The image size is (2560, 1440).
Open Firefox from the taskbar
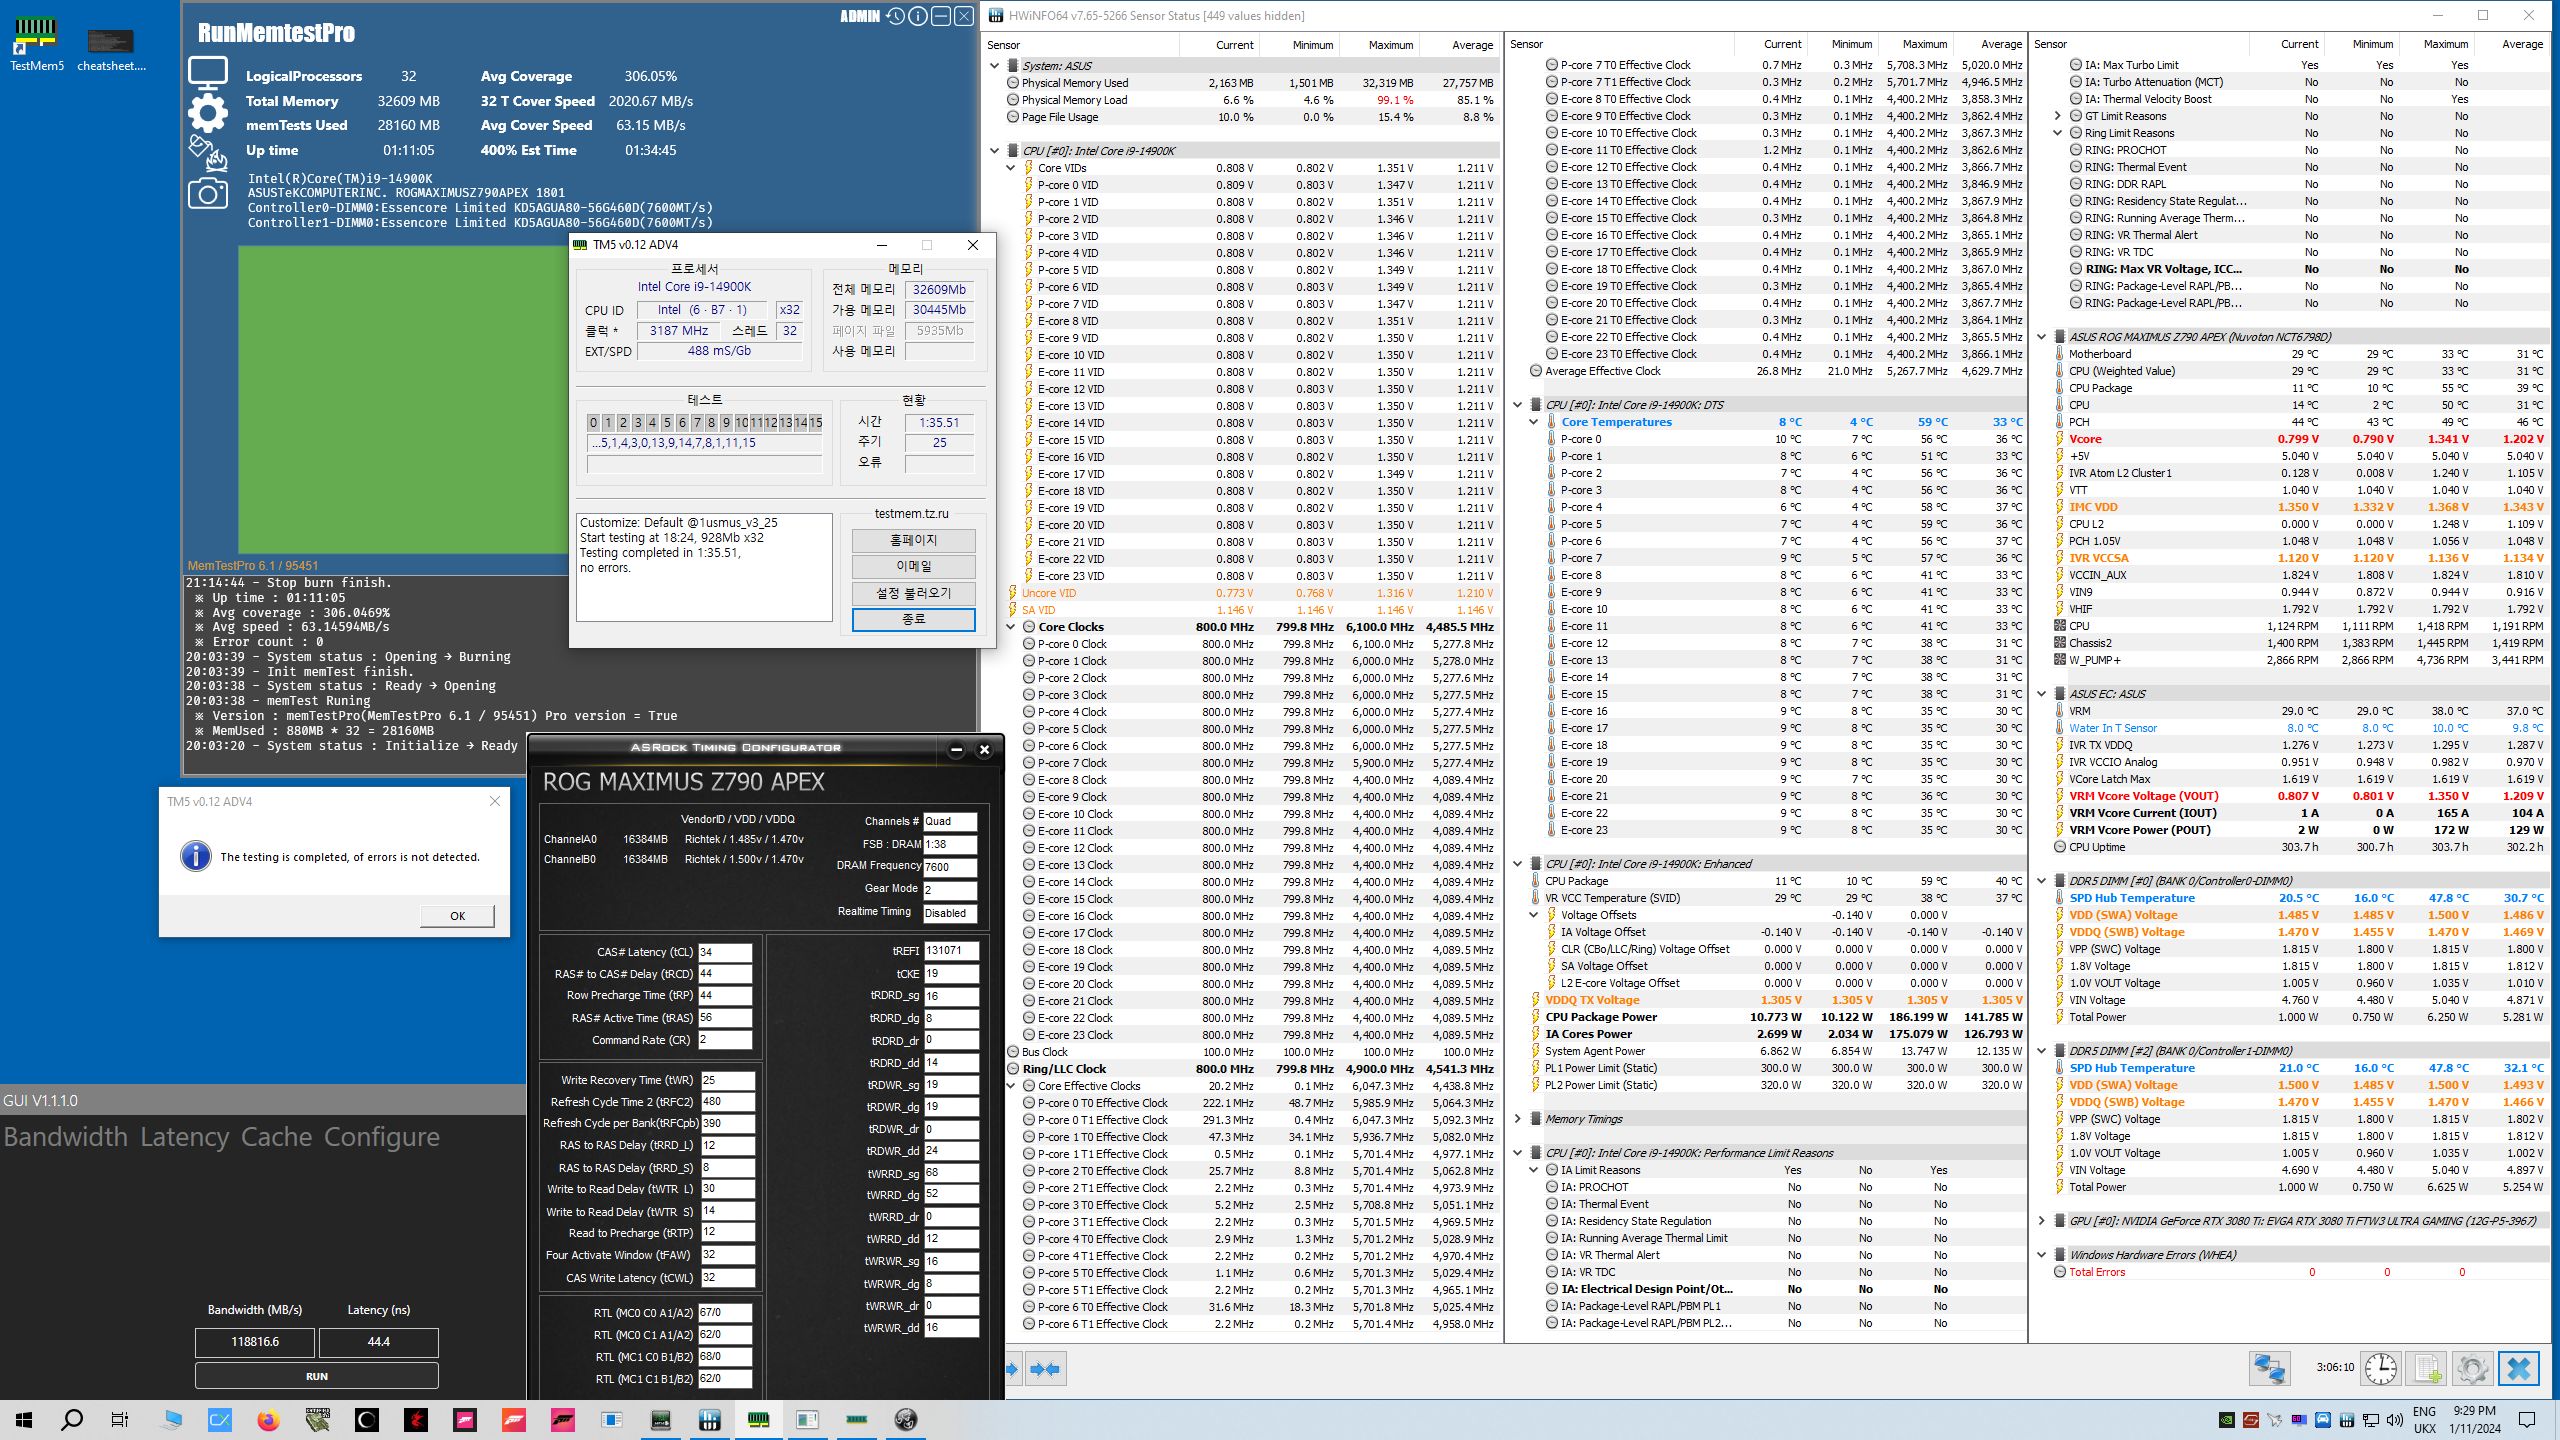(268, 1420)
